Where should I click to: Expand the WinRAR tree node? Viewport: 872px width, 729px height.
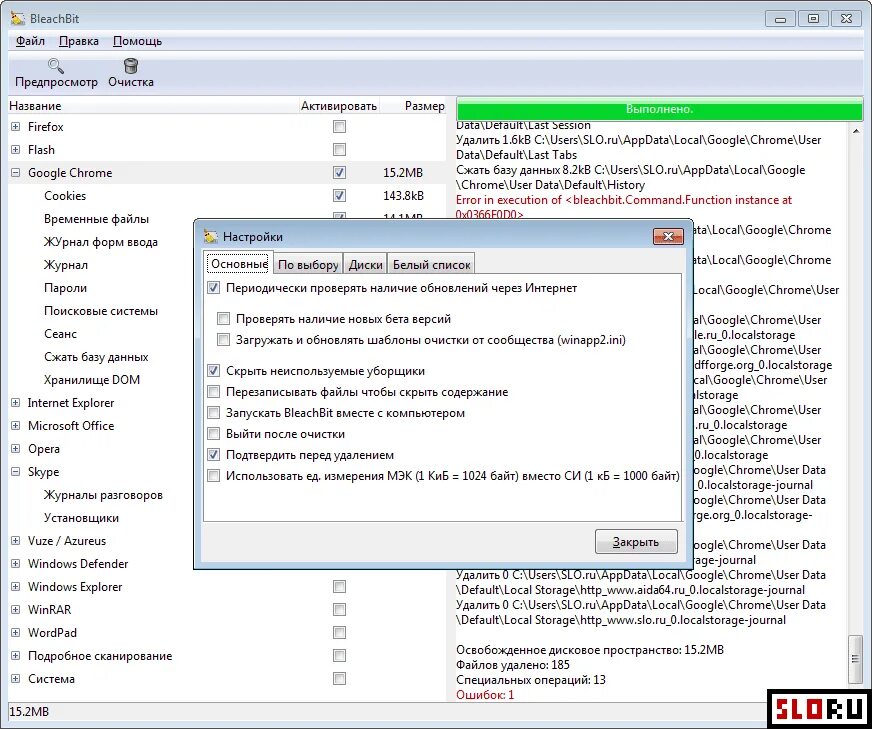[x=16, y=609]
